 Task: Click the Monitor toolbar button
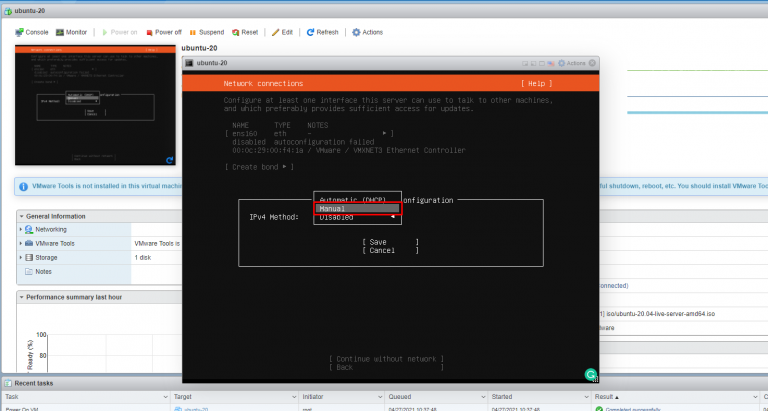[71, 32]
